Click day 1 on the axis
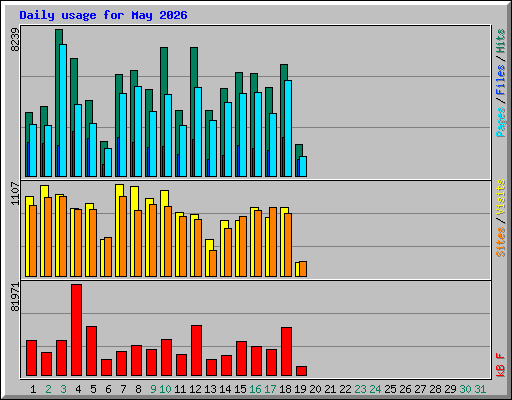 point(33,389)
